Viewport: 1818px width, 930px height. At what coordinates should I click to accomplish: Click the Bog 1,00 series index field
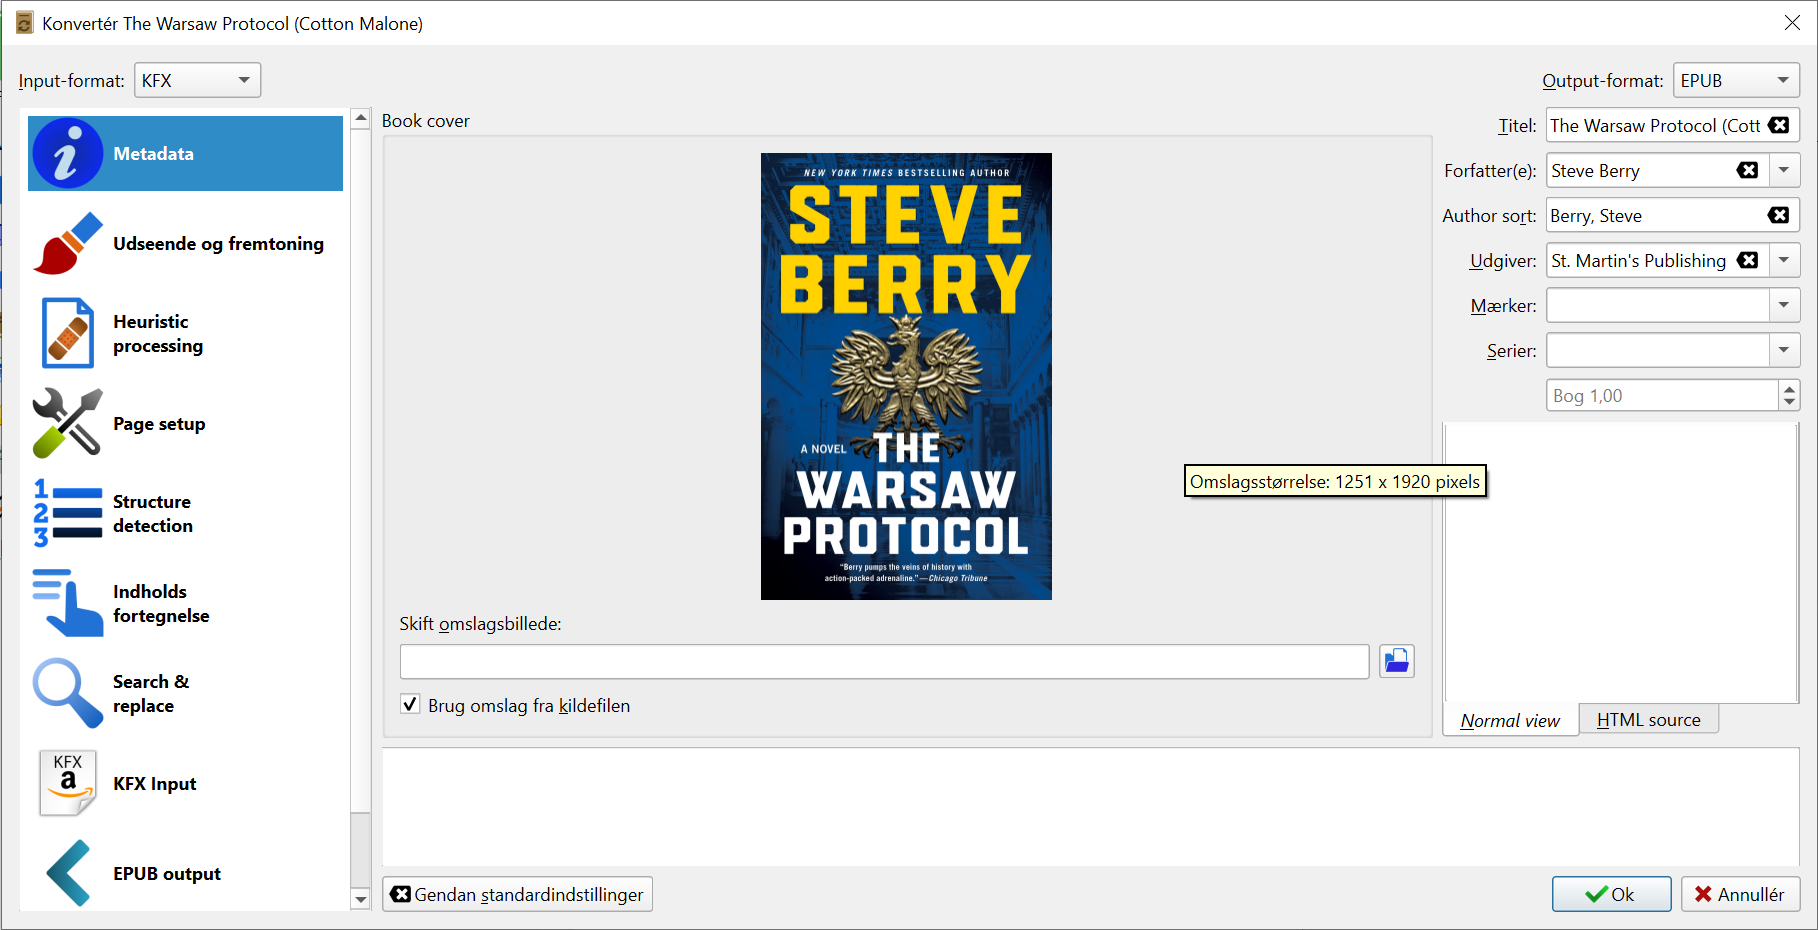click(1662, 395)
